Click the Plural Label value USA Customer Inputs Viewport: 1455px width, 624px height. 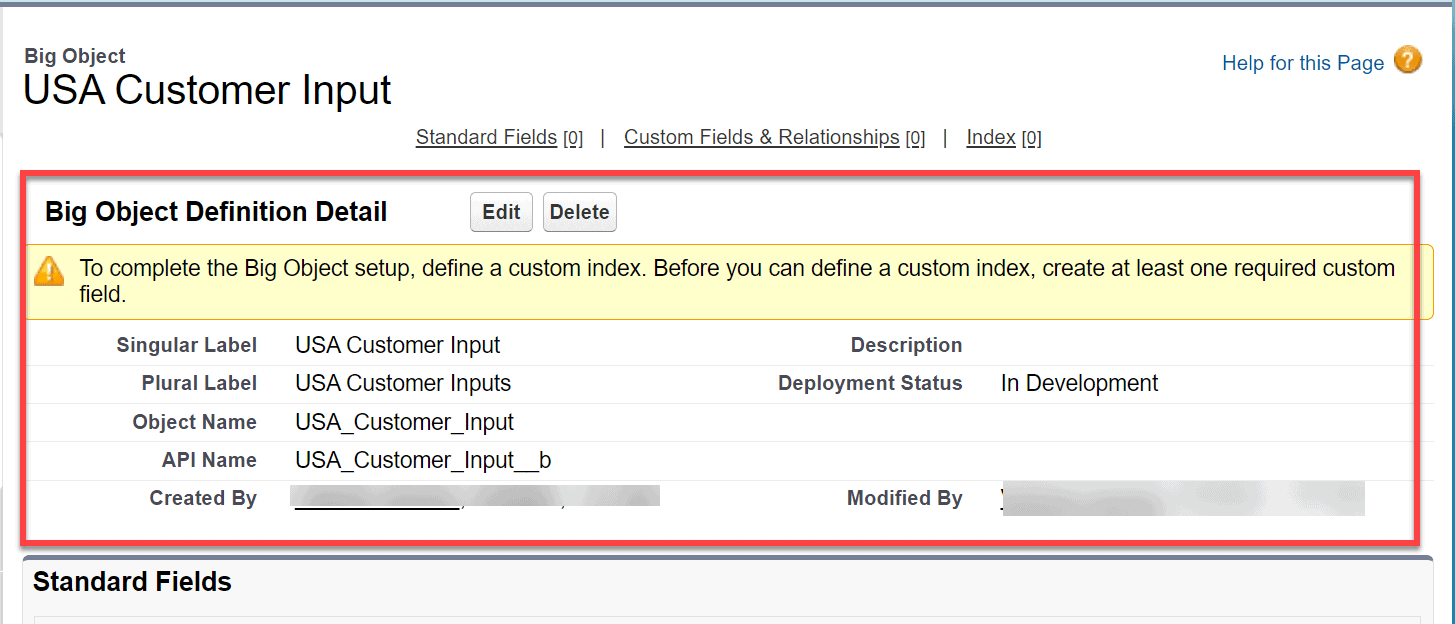402,383
